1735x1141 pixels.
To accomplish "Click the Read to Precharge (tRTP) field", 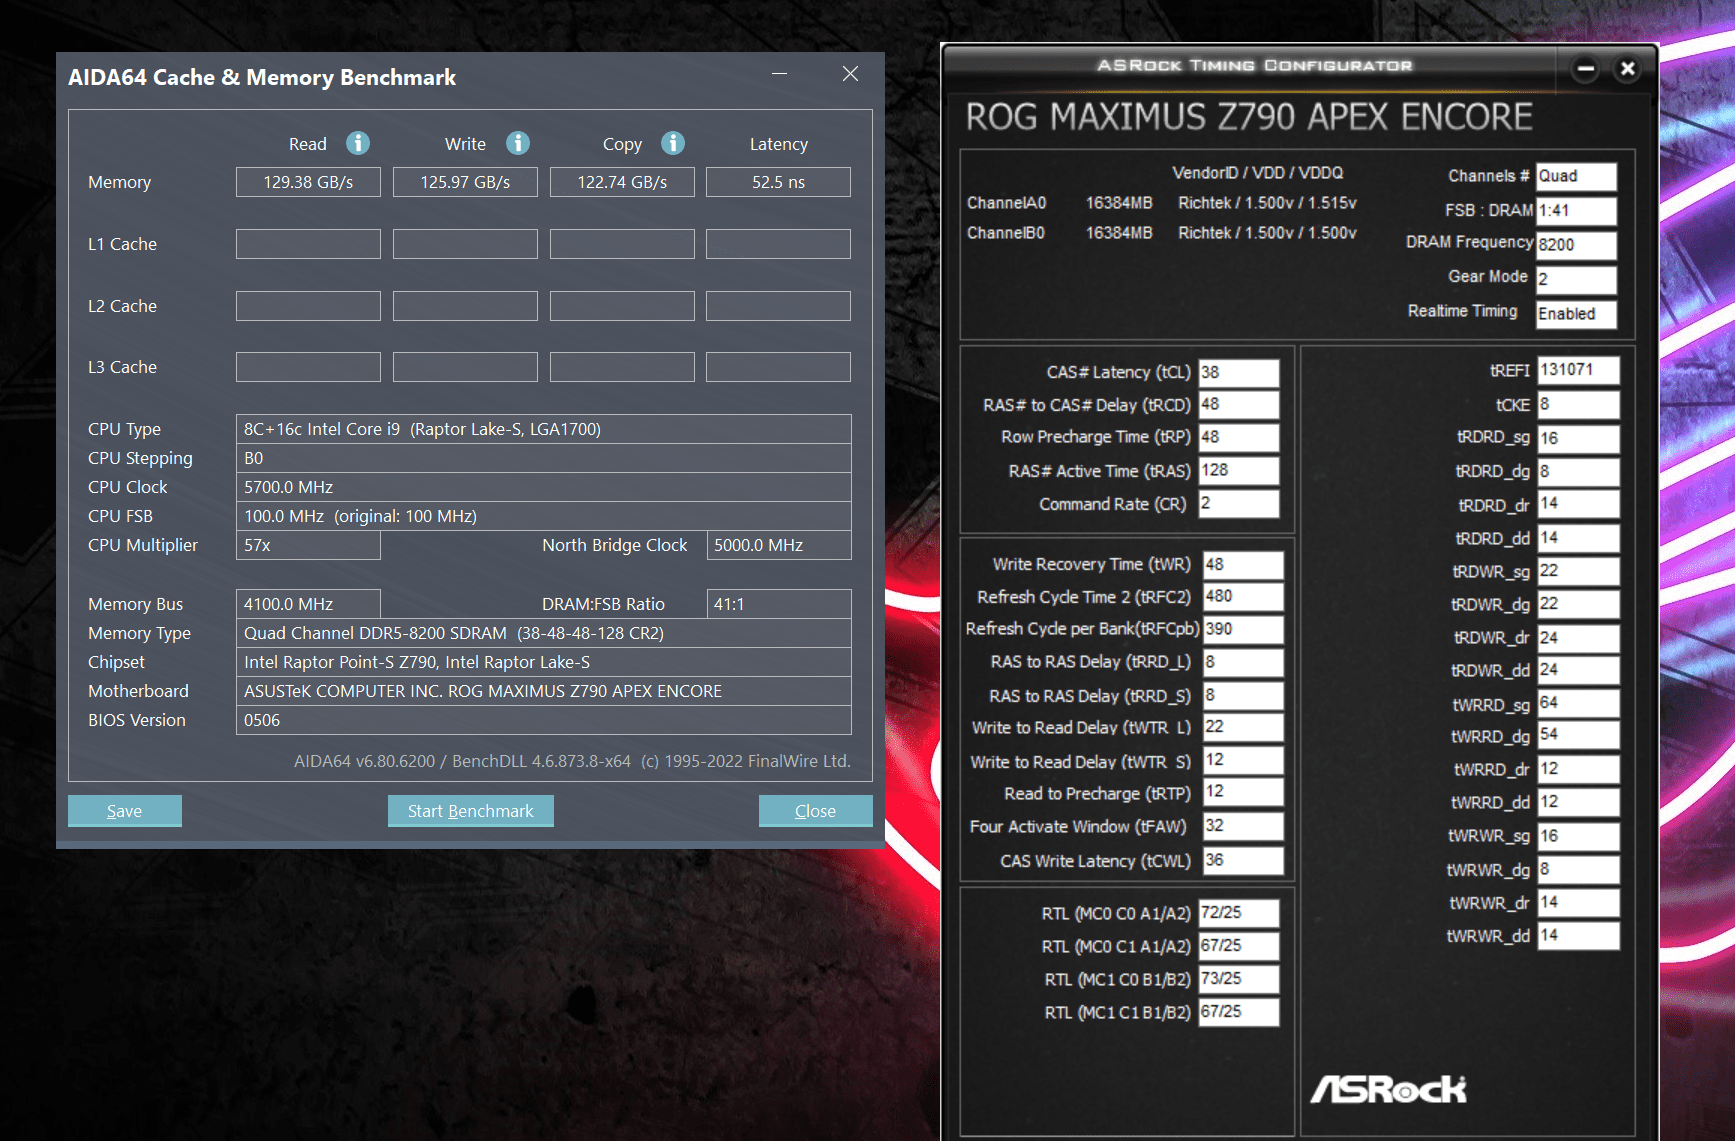I will coord(1242,792).
